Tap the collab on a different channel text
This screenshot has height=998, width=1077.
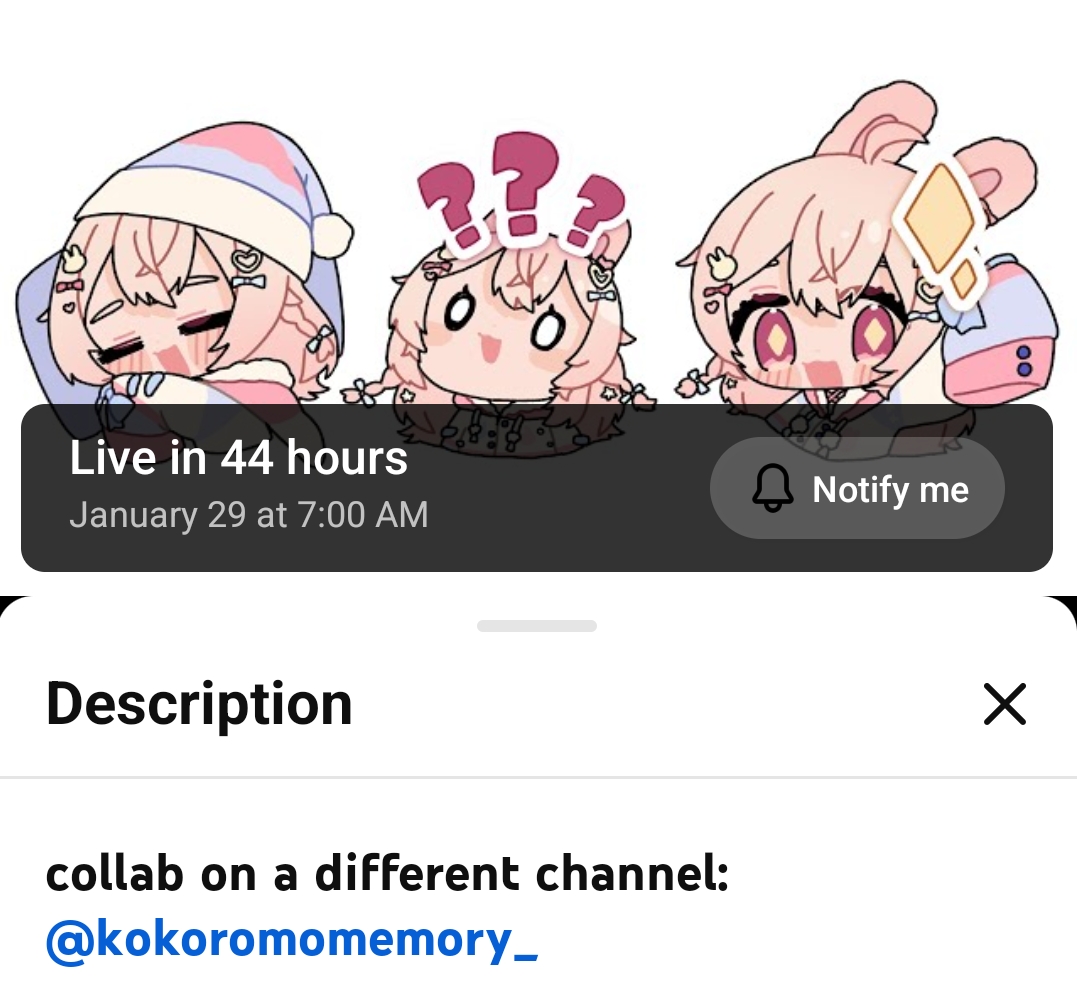click(387, 874)
